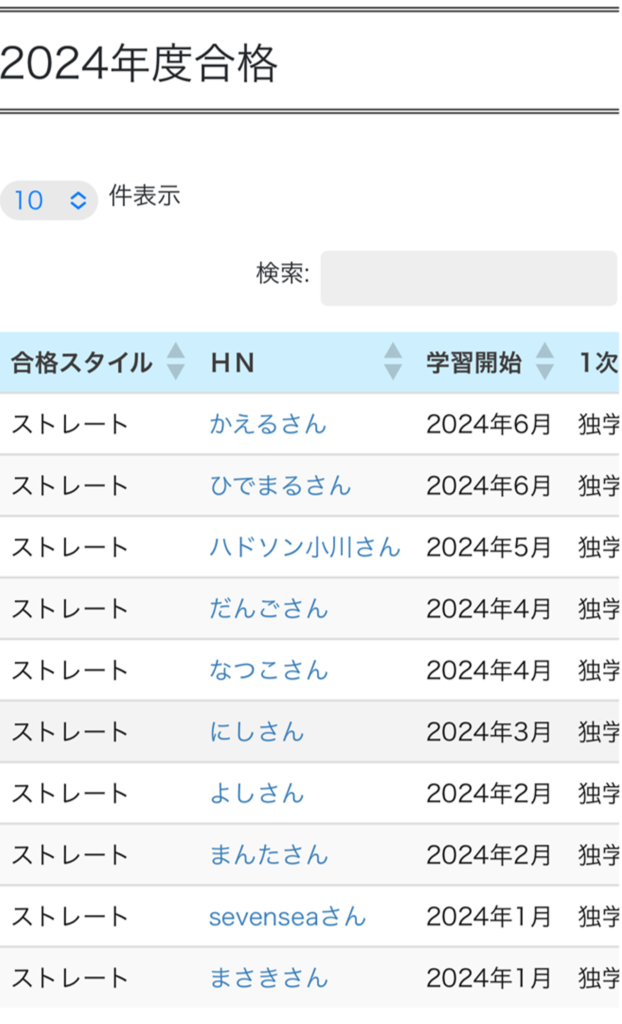
Task: Click the 2024年度合格 page heading
Action: 138,65
